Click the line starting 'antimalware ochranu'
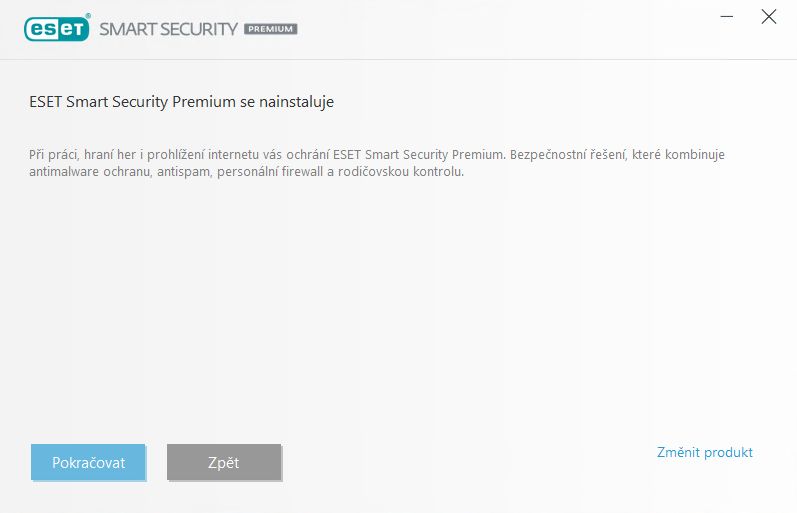Screen dimensions: 797x513 [x=247, y=172]
